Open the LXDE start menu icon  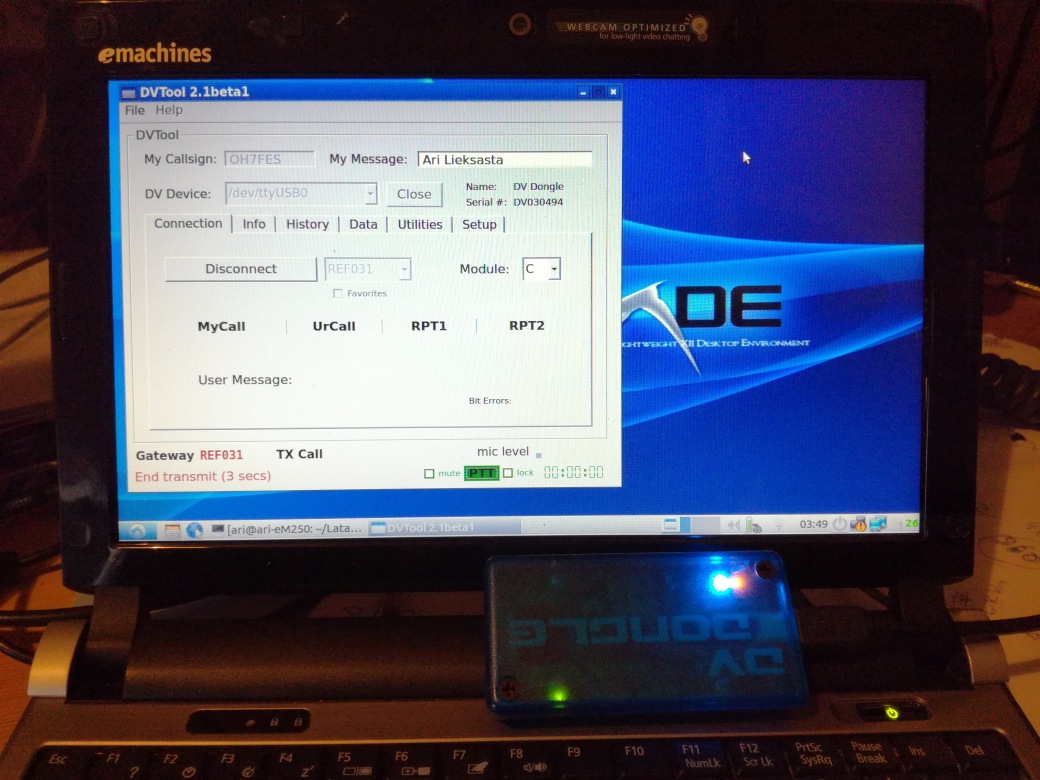click(x=137, y=530)
